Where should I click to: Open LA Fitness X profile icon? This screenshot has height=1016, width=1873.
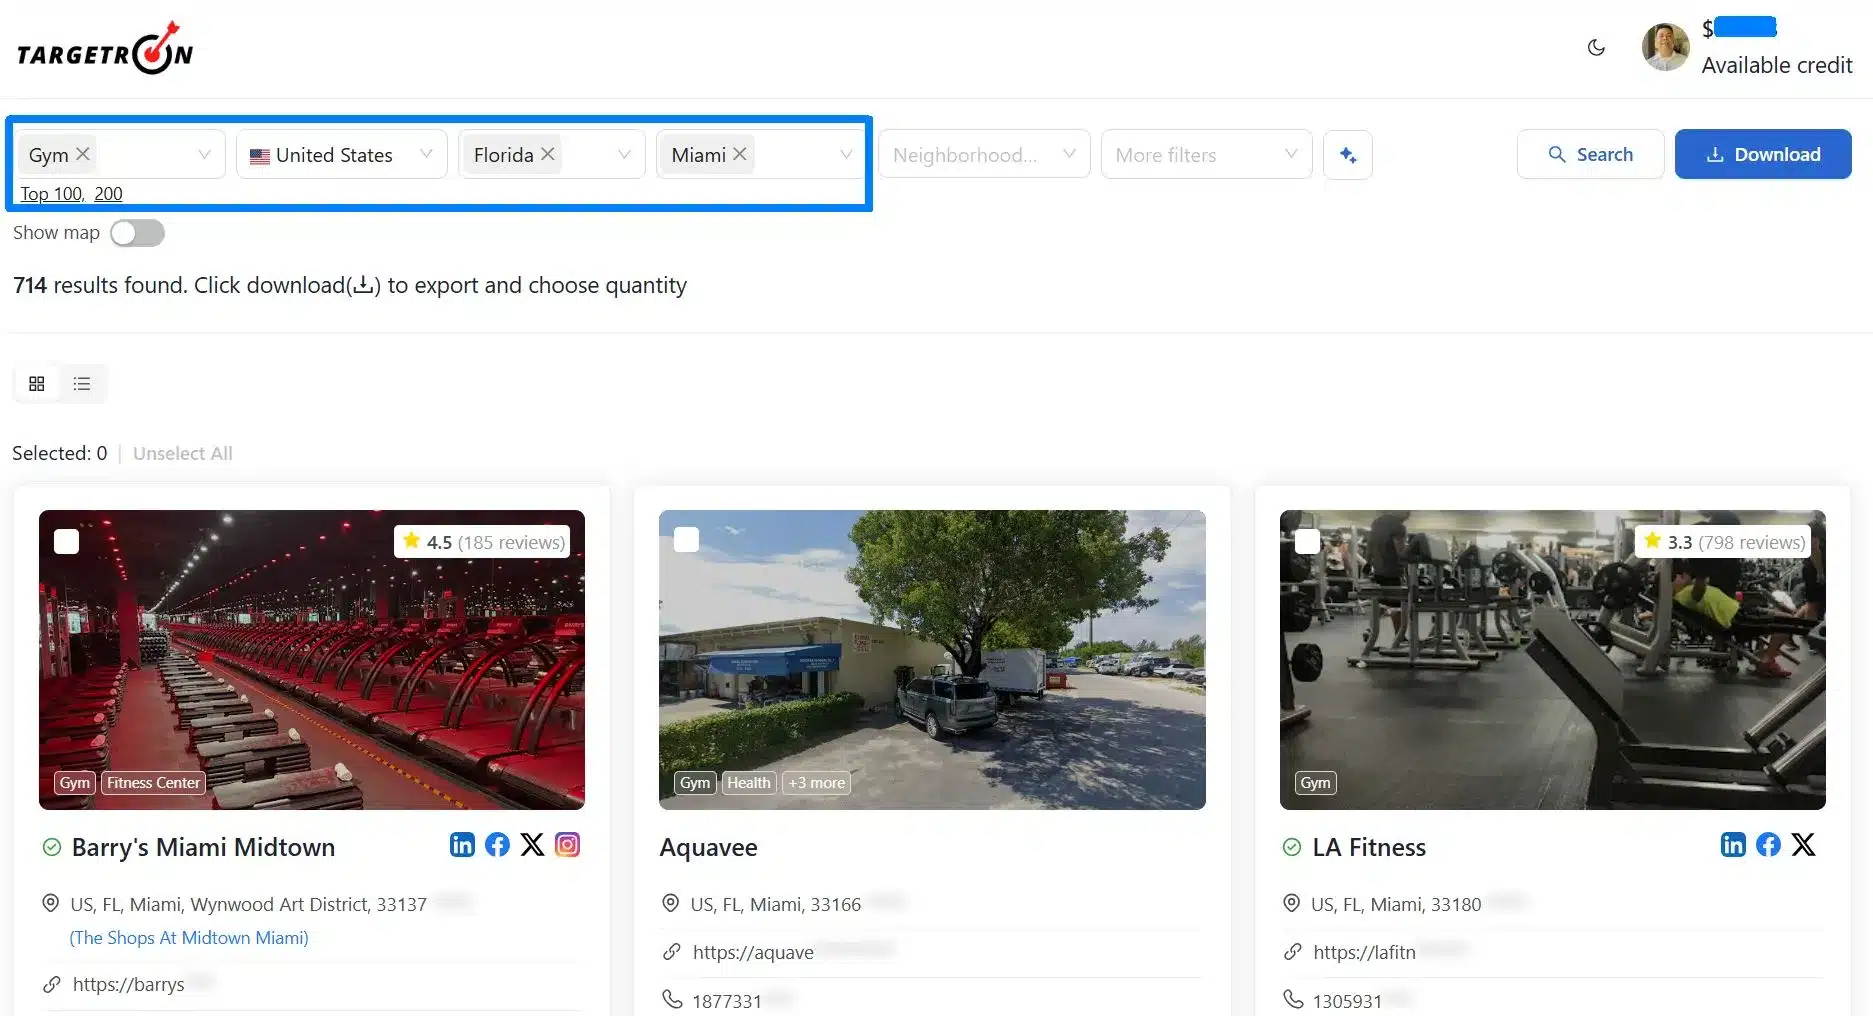[x=1803, y=845]
